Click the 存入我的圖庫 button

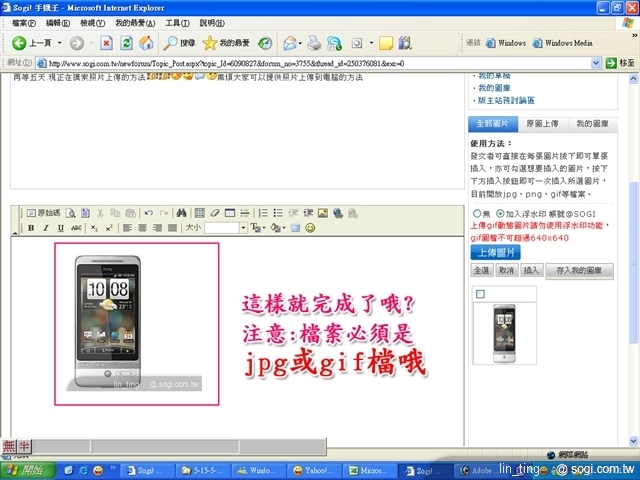tap(580, 271)
